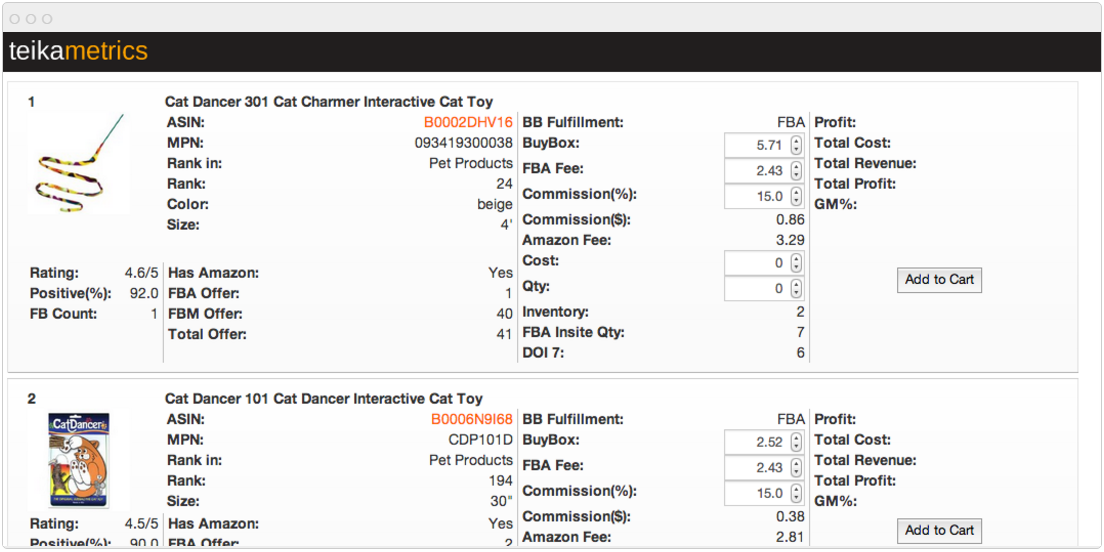Image resolution: width=1104 pixels, height=552 pixels.
Task: Open the Cat Charmer toy thumbnail
Action: [x=79, y=163]
